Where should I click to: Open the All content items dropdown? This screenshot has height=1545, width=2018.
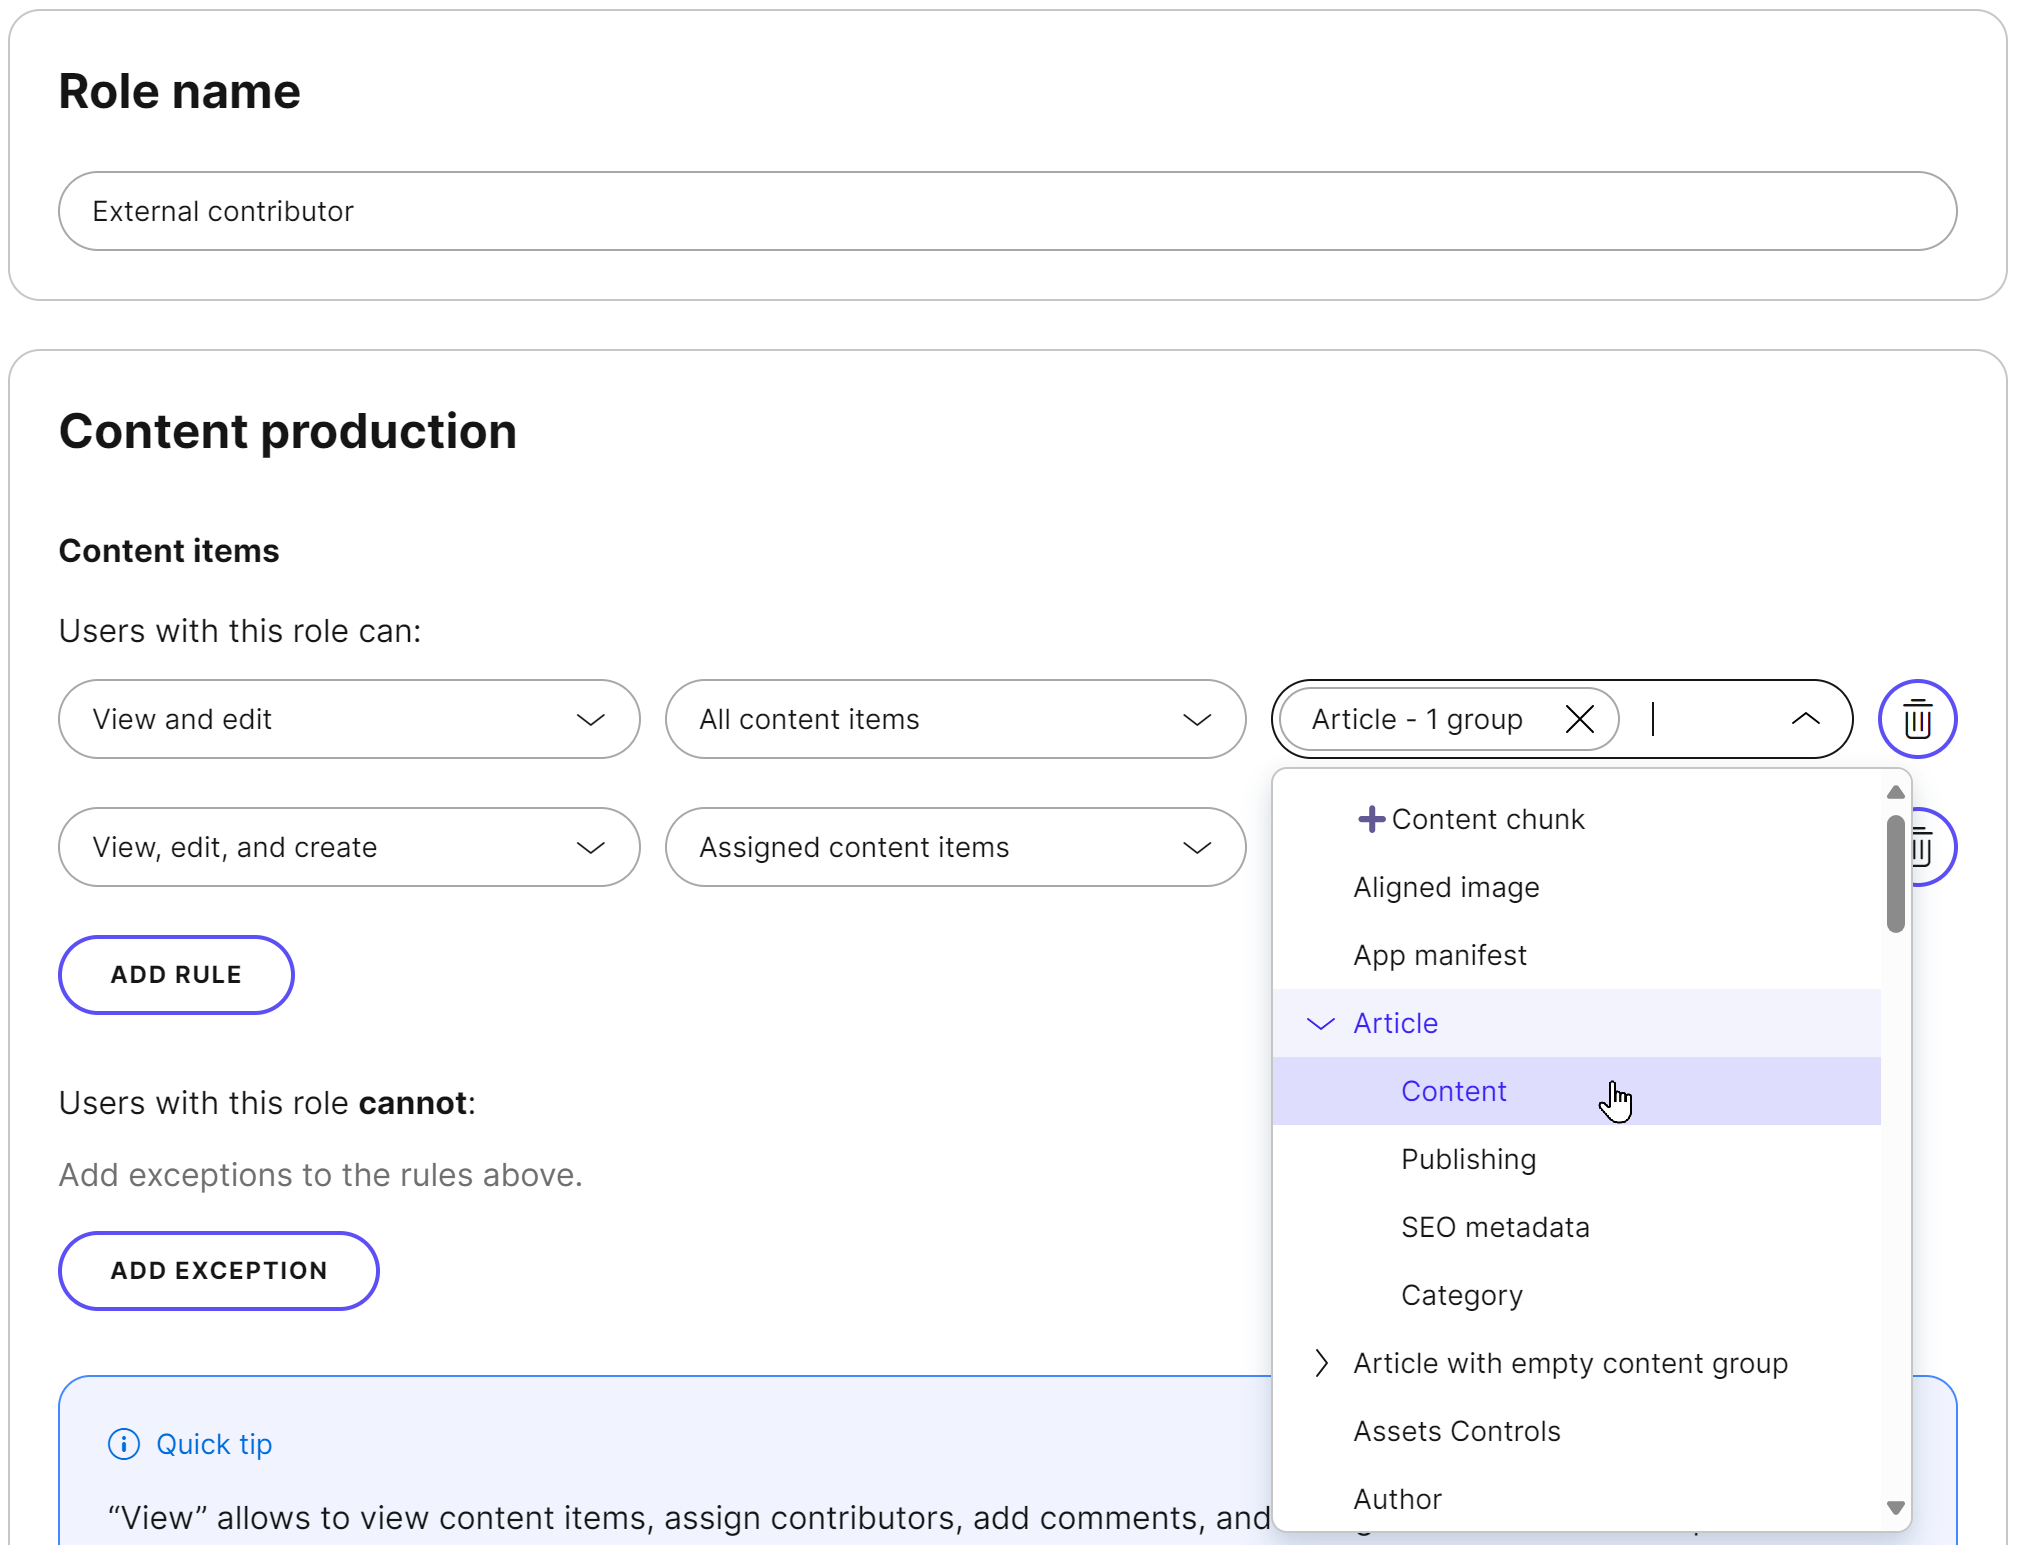click(x=954, y=719)
